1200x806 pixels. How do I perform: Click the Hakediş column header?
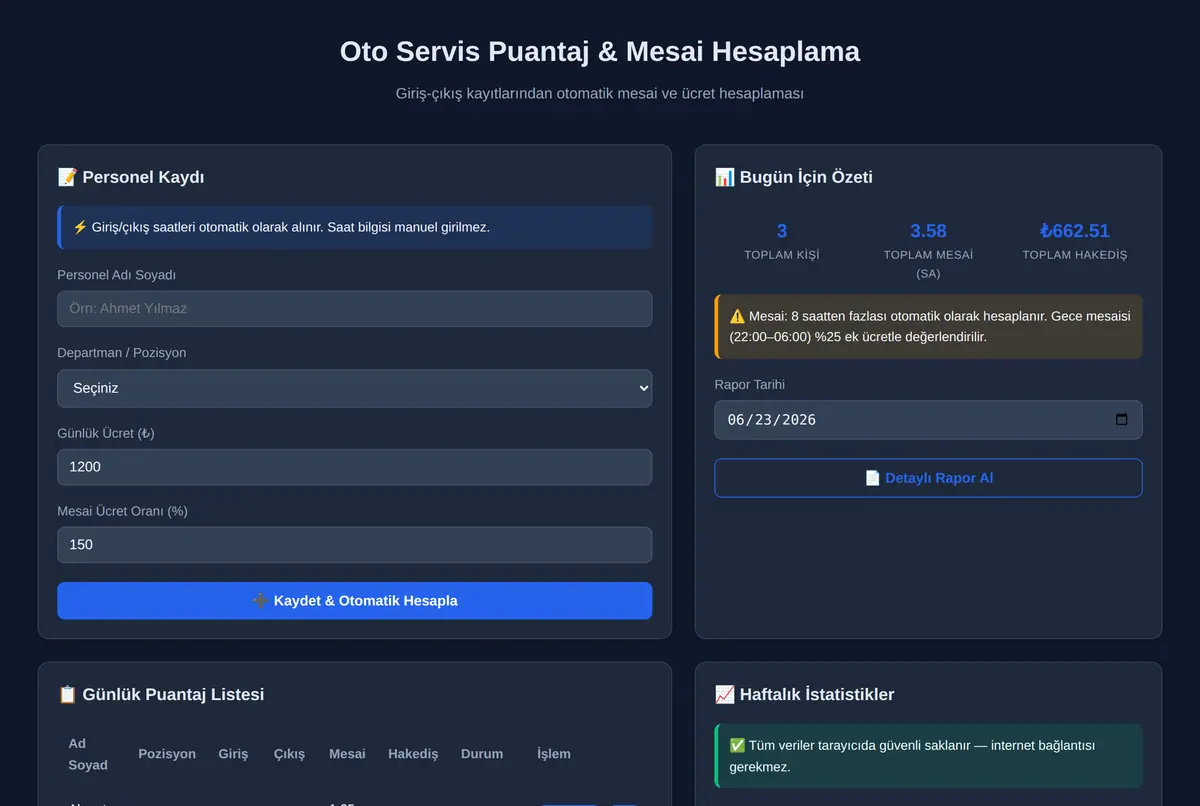click(x=413, y=754)
